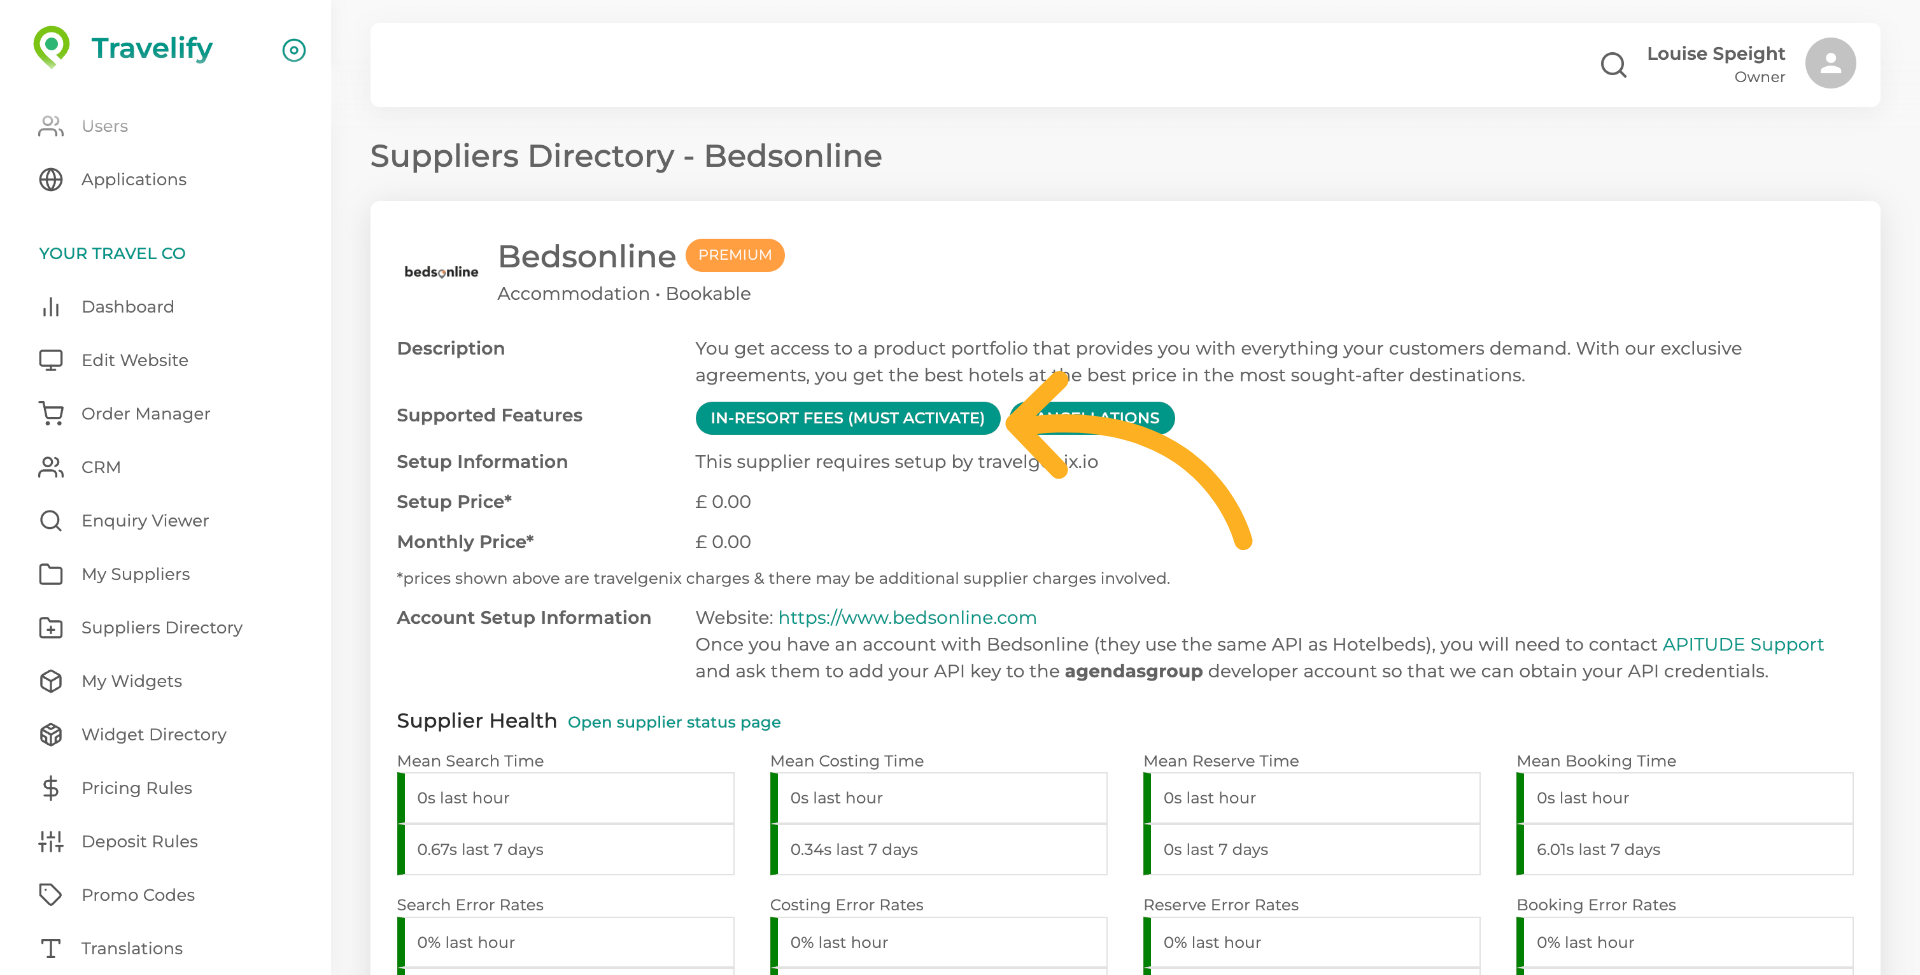Screen dimensions: 1920x975
Task: Open supplier status page
Action: 673,722
